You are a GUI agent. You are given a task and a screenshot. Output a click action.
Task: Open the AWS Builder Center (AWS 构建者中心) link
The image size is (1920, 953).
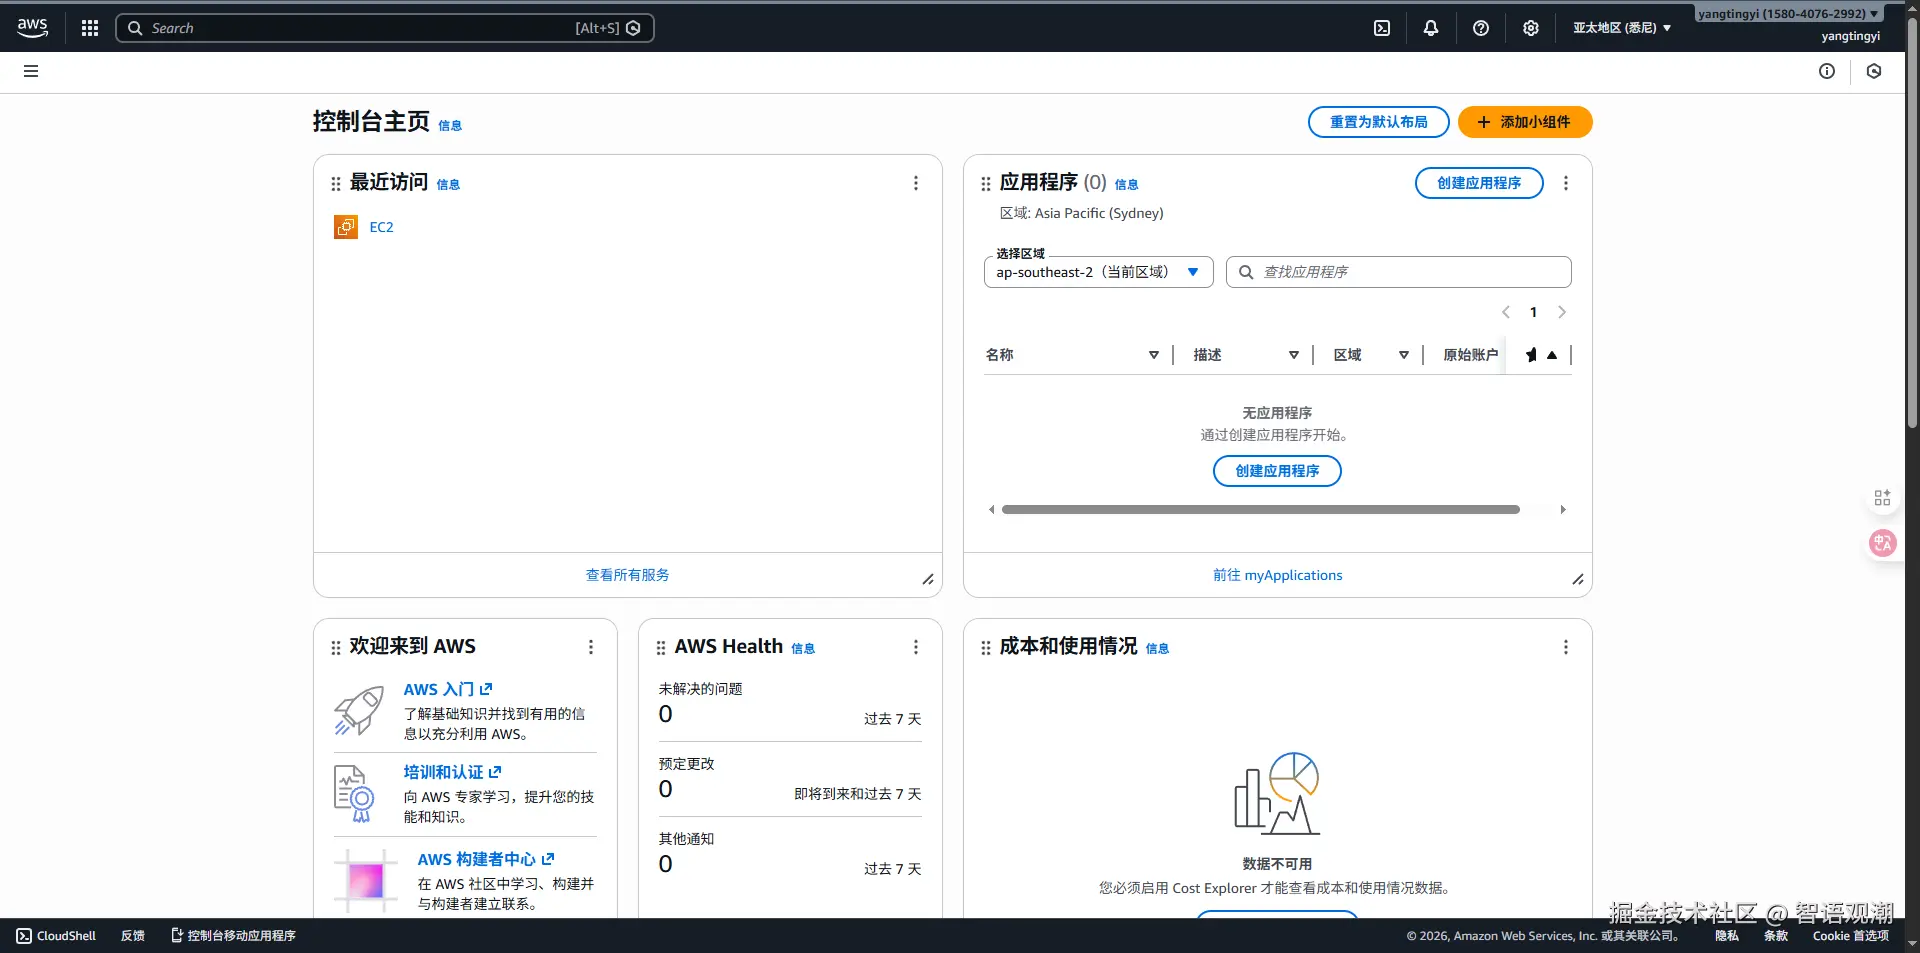[486, 859]
